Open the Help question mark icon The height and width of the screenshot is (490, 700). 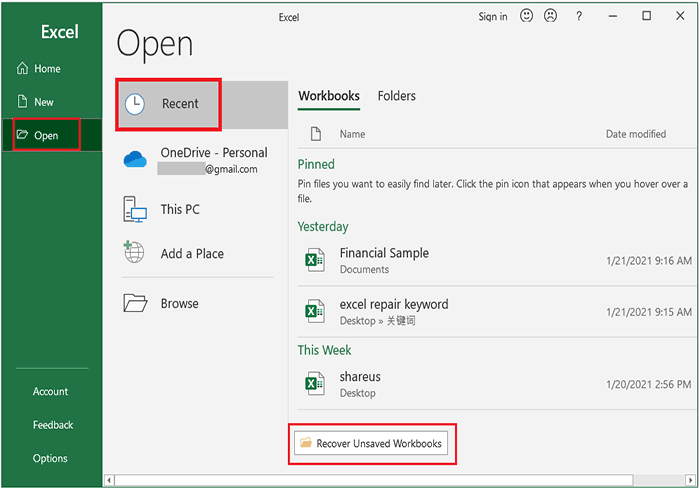pos(580,16)
